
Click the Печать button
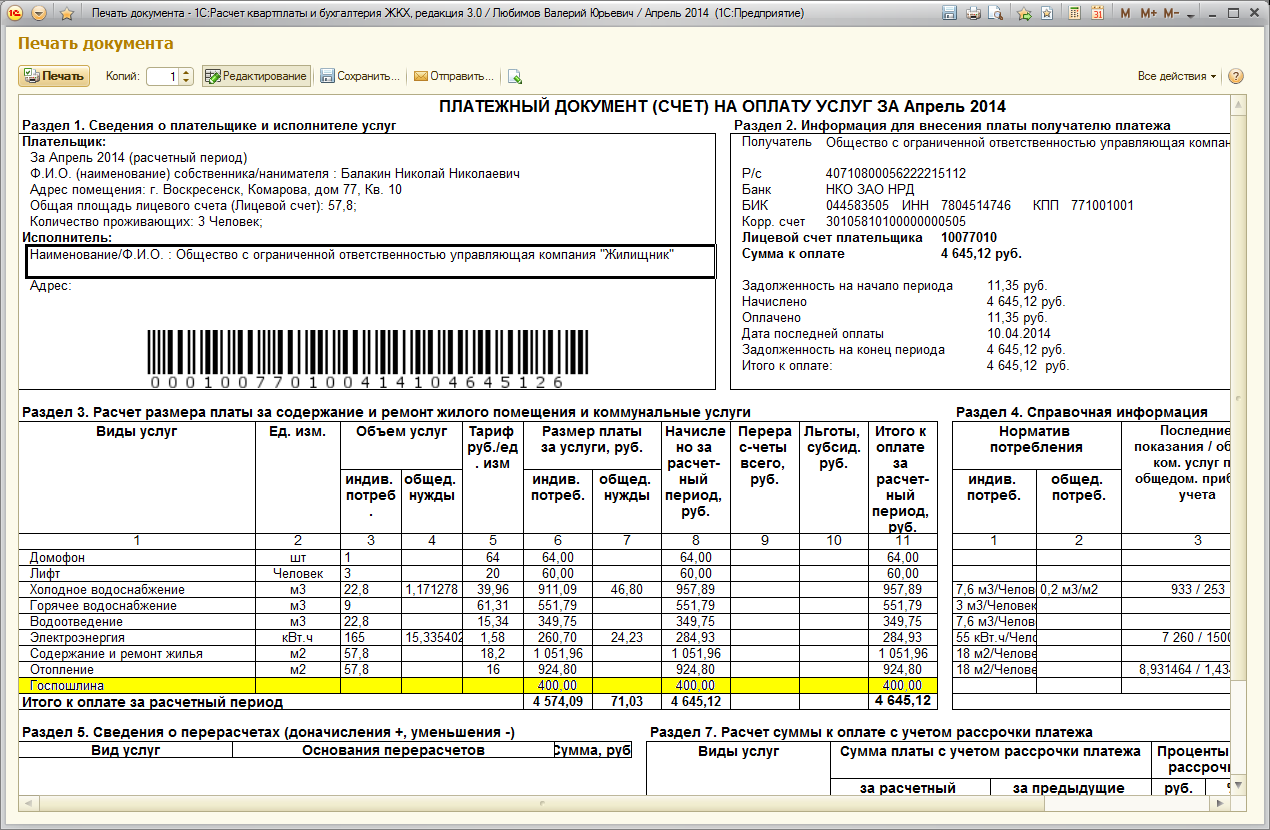click(x=54, y=76)
